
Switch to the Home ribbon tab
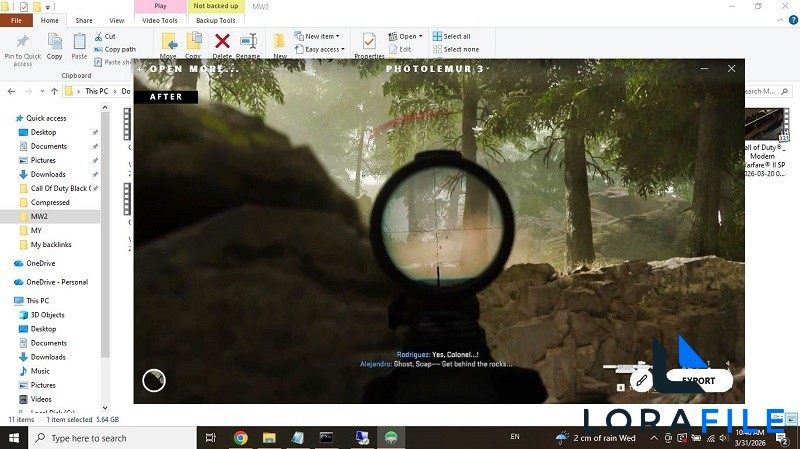49,20
